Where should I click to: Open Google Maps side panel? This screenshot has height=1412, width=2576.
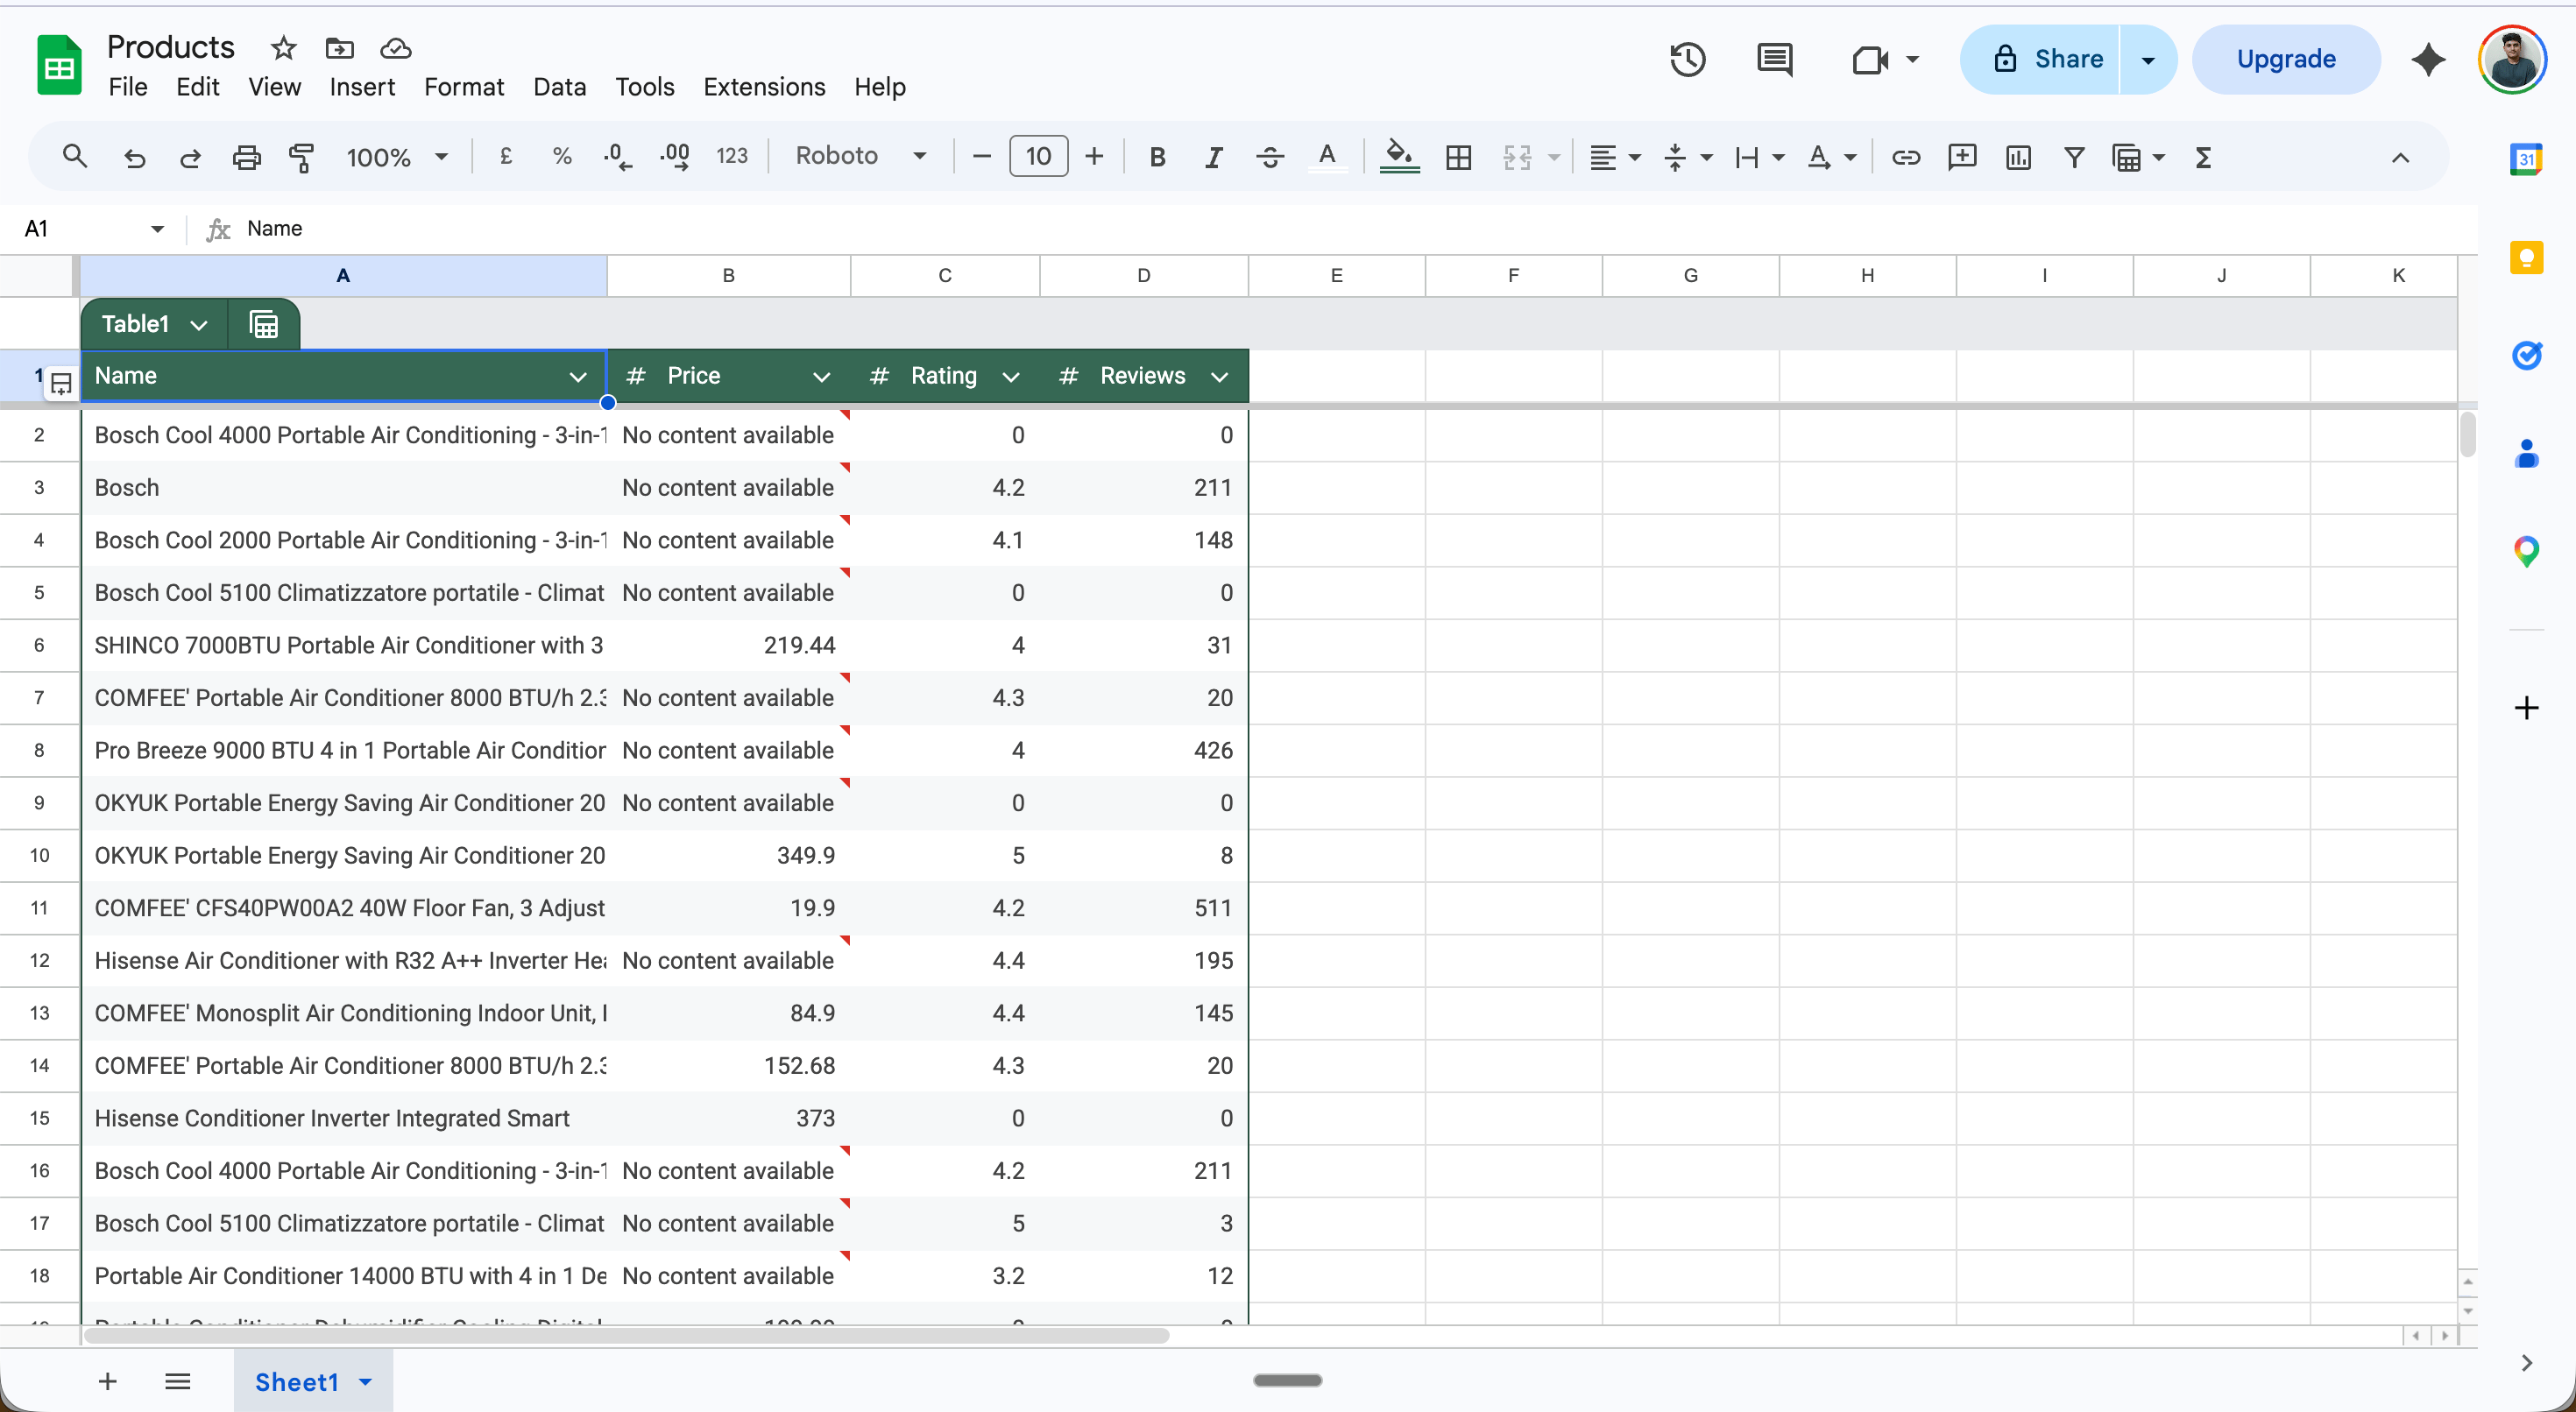(2526, 551)
